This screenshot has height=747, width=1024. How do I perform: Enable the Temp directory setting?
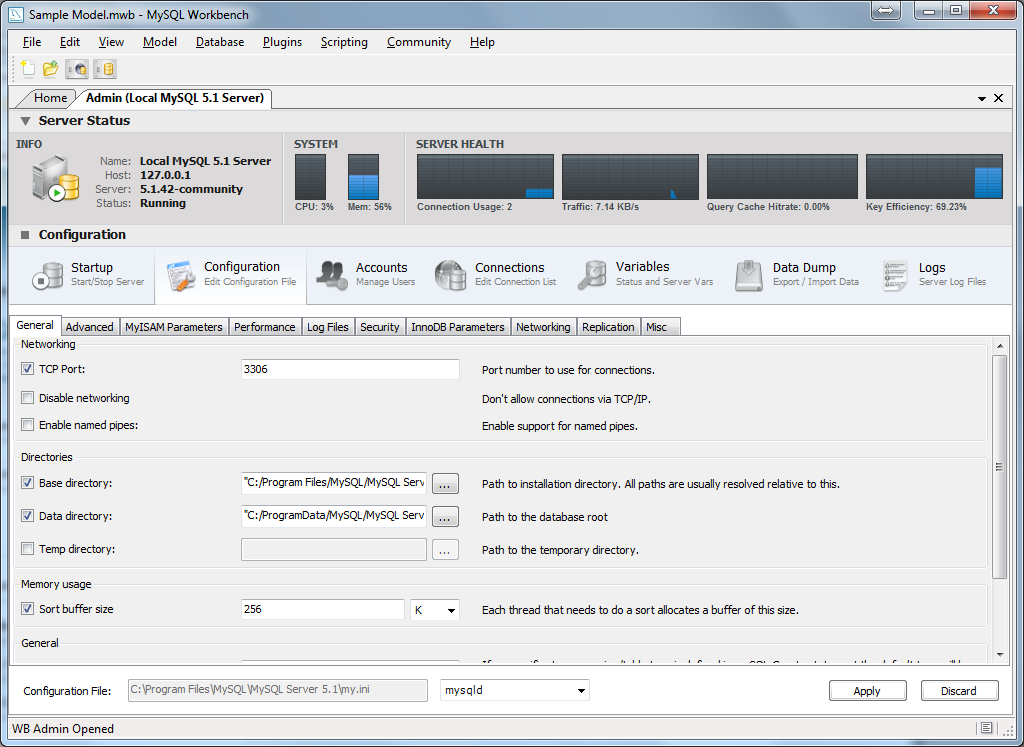(27, 549)
